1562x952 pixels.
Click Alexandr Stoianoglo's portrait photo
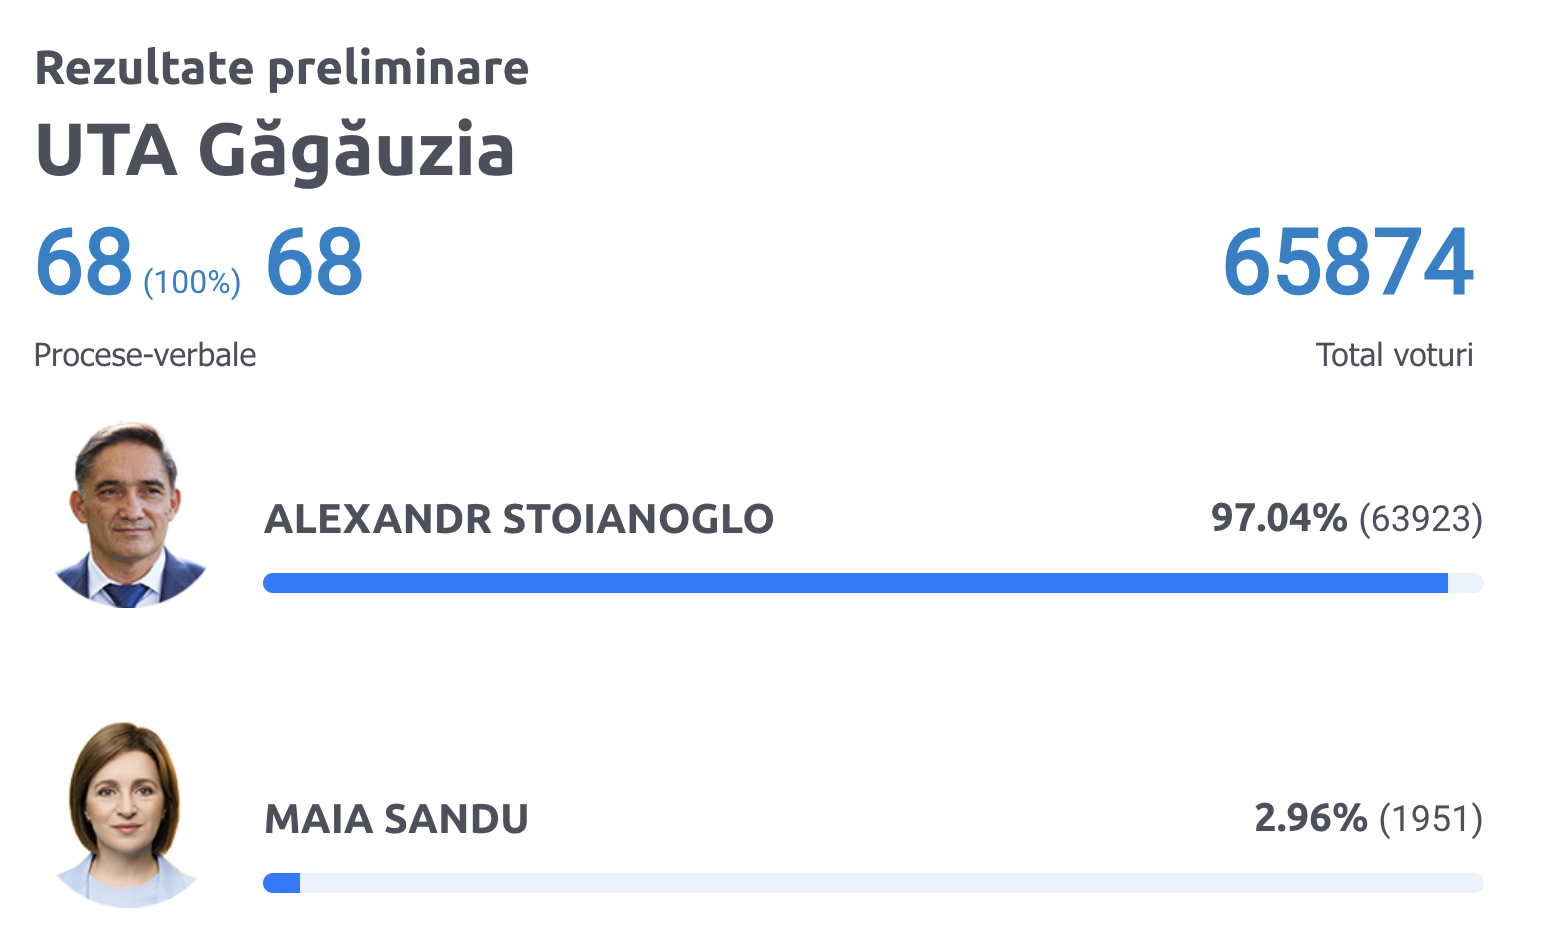tap(129, 515)
